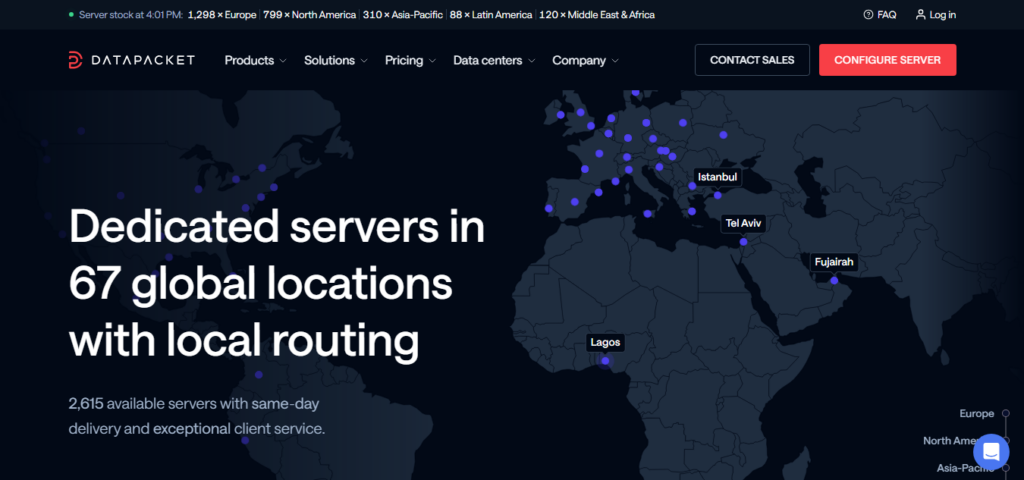Click the FAQ question mark icon

click(868, 14)
